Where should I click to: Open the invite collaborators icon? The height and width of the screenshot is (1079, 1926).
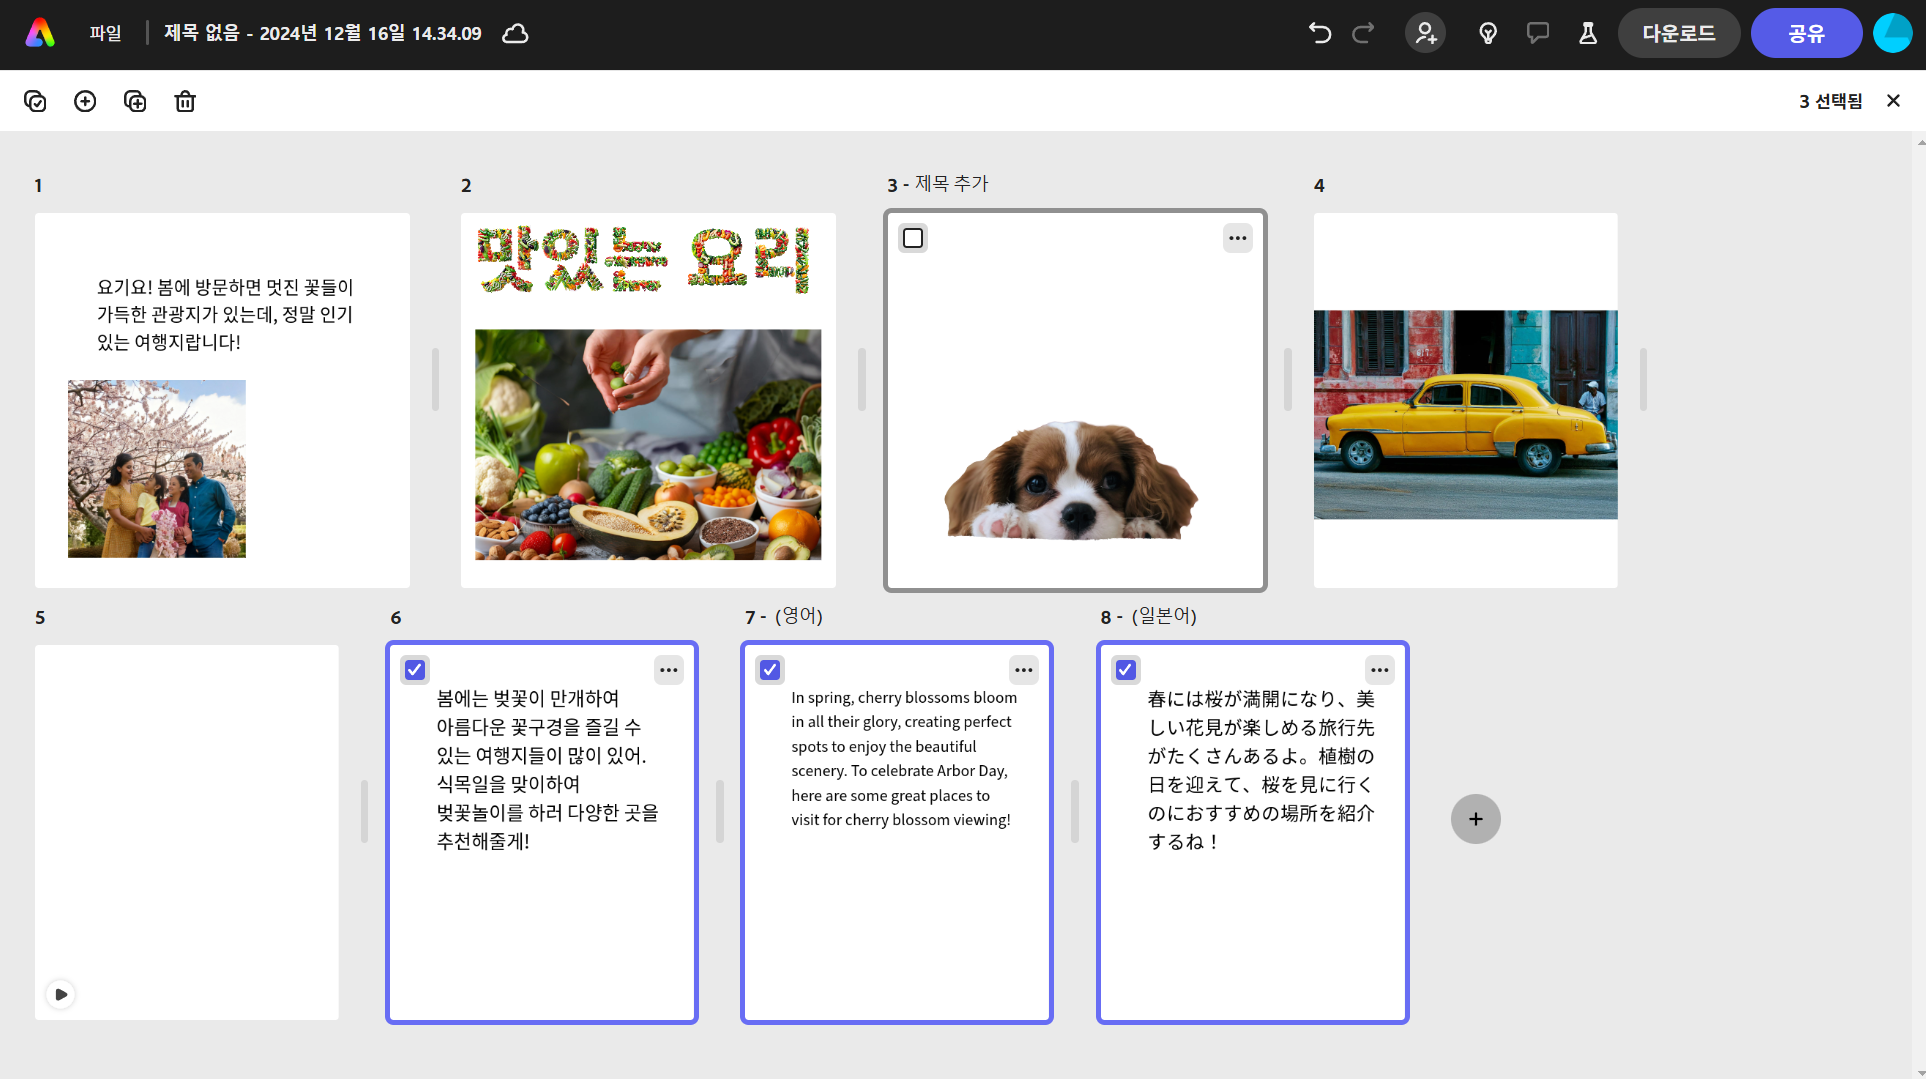pyautogui.click(x=1425, y=33)
